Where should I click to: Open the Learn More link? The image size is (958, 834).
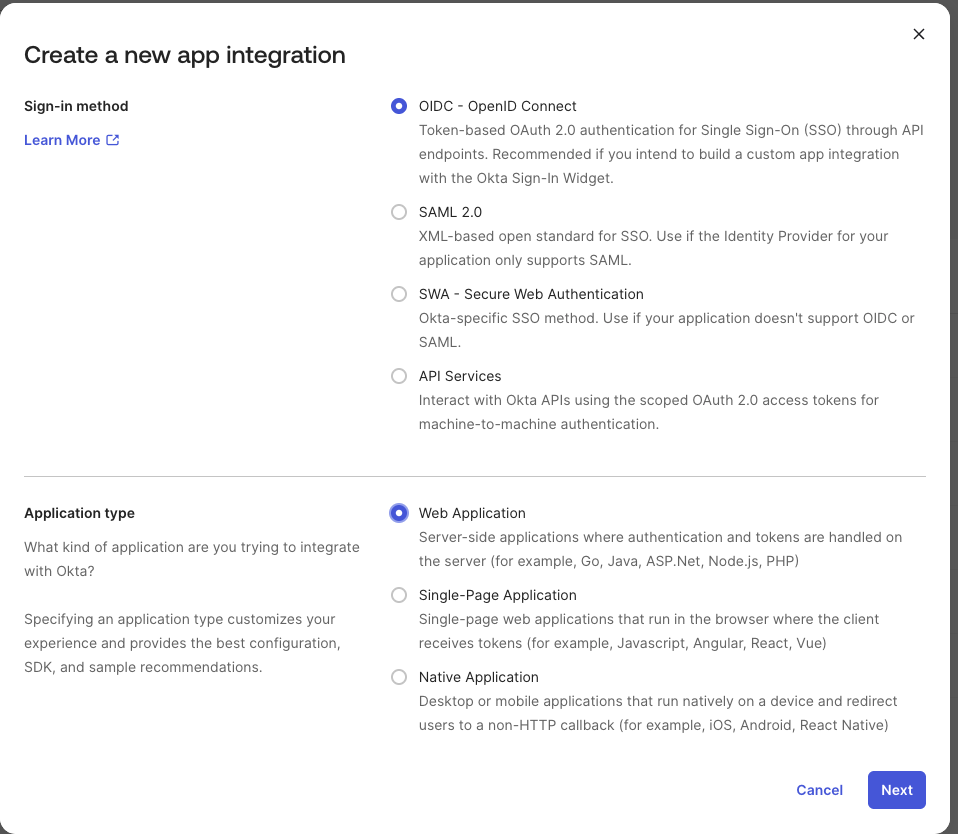pyautogui.click(x=62, y=140)
